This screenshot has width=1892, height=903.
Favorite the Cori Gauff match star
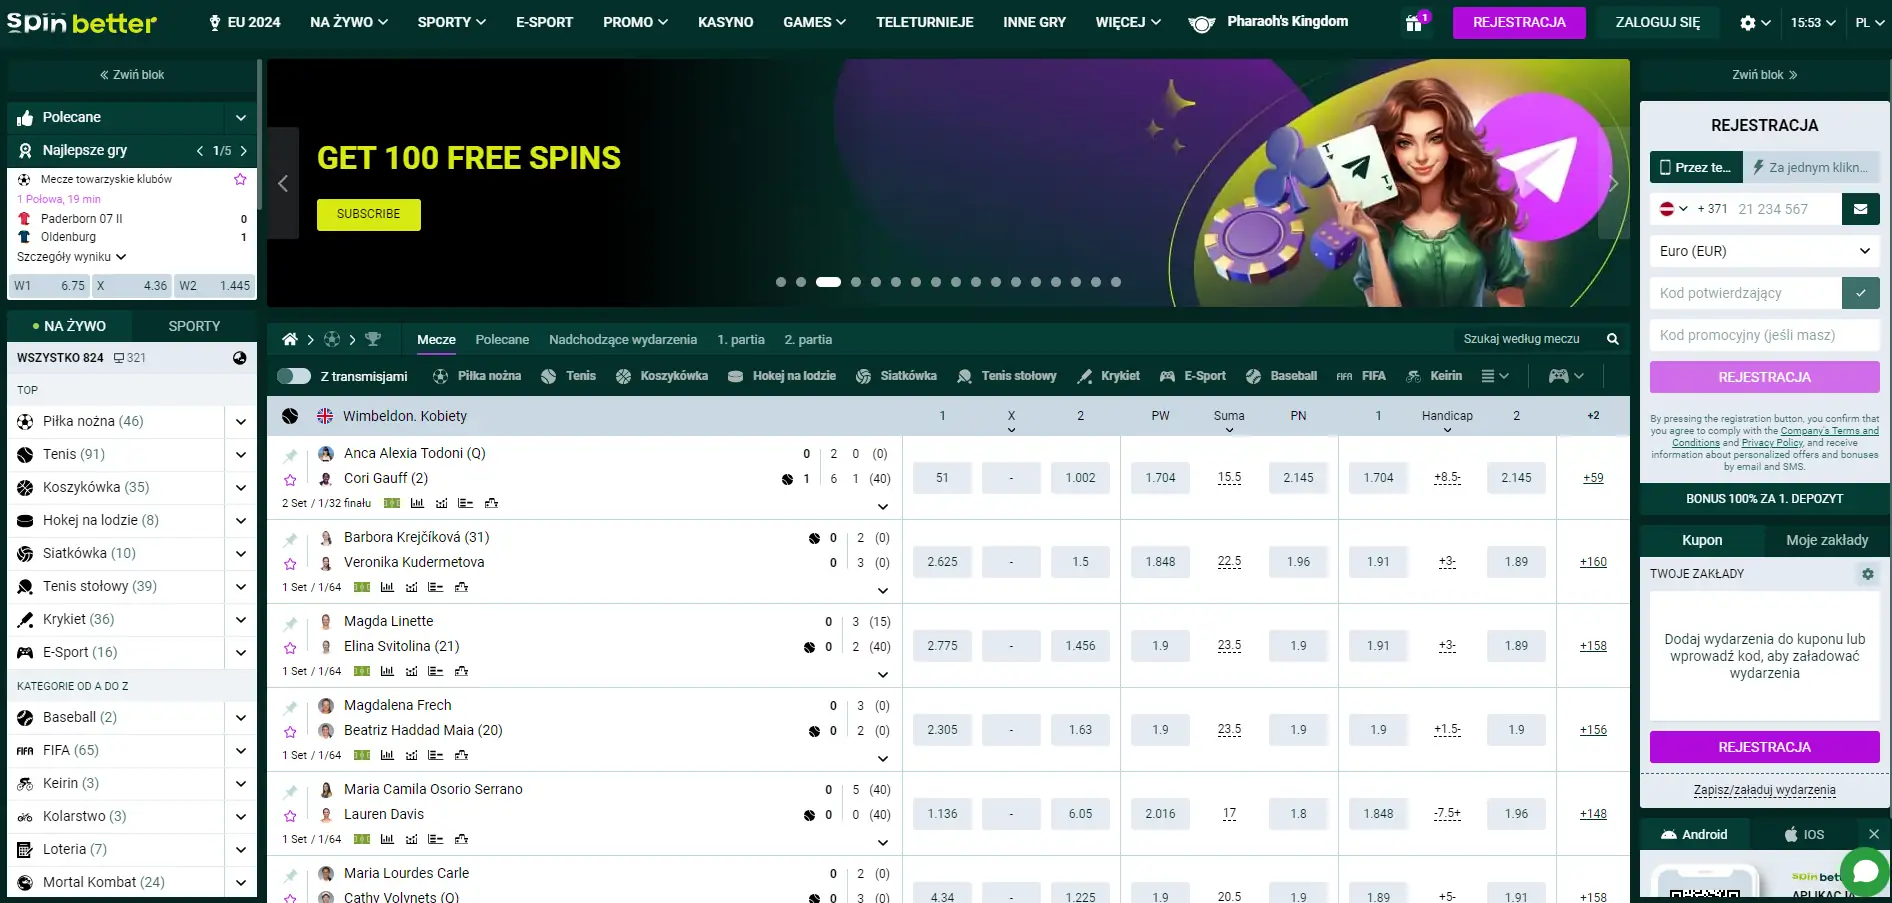[x=290, y=480]
